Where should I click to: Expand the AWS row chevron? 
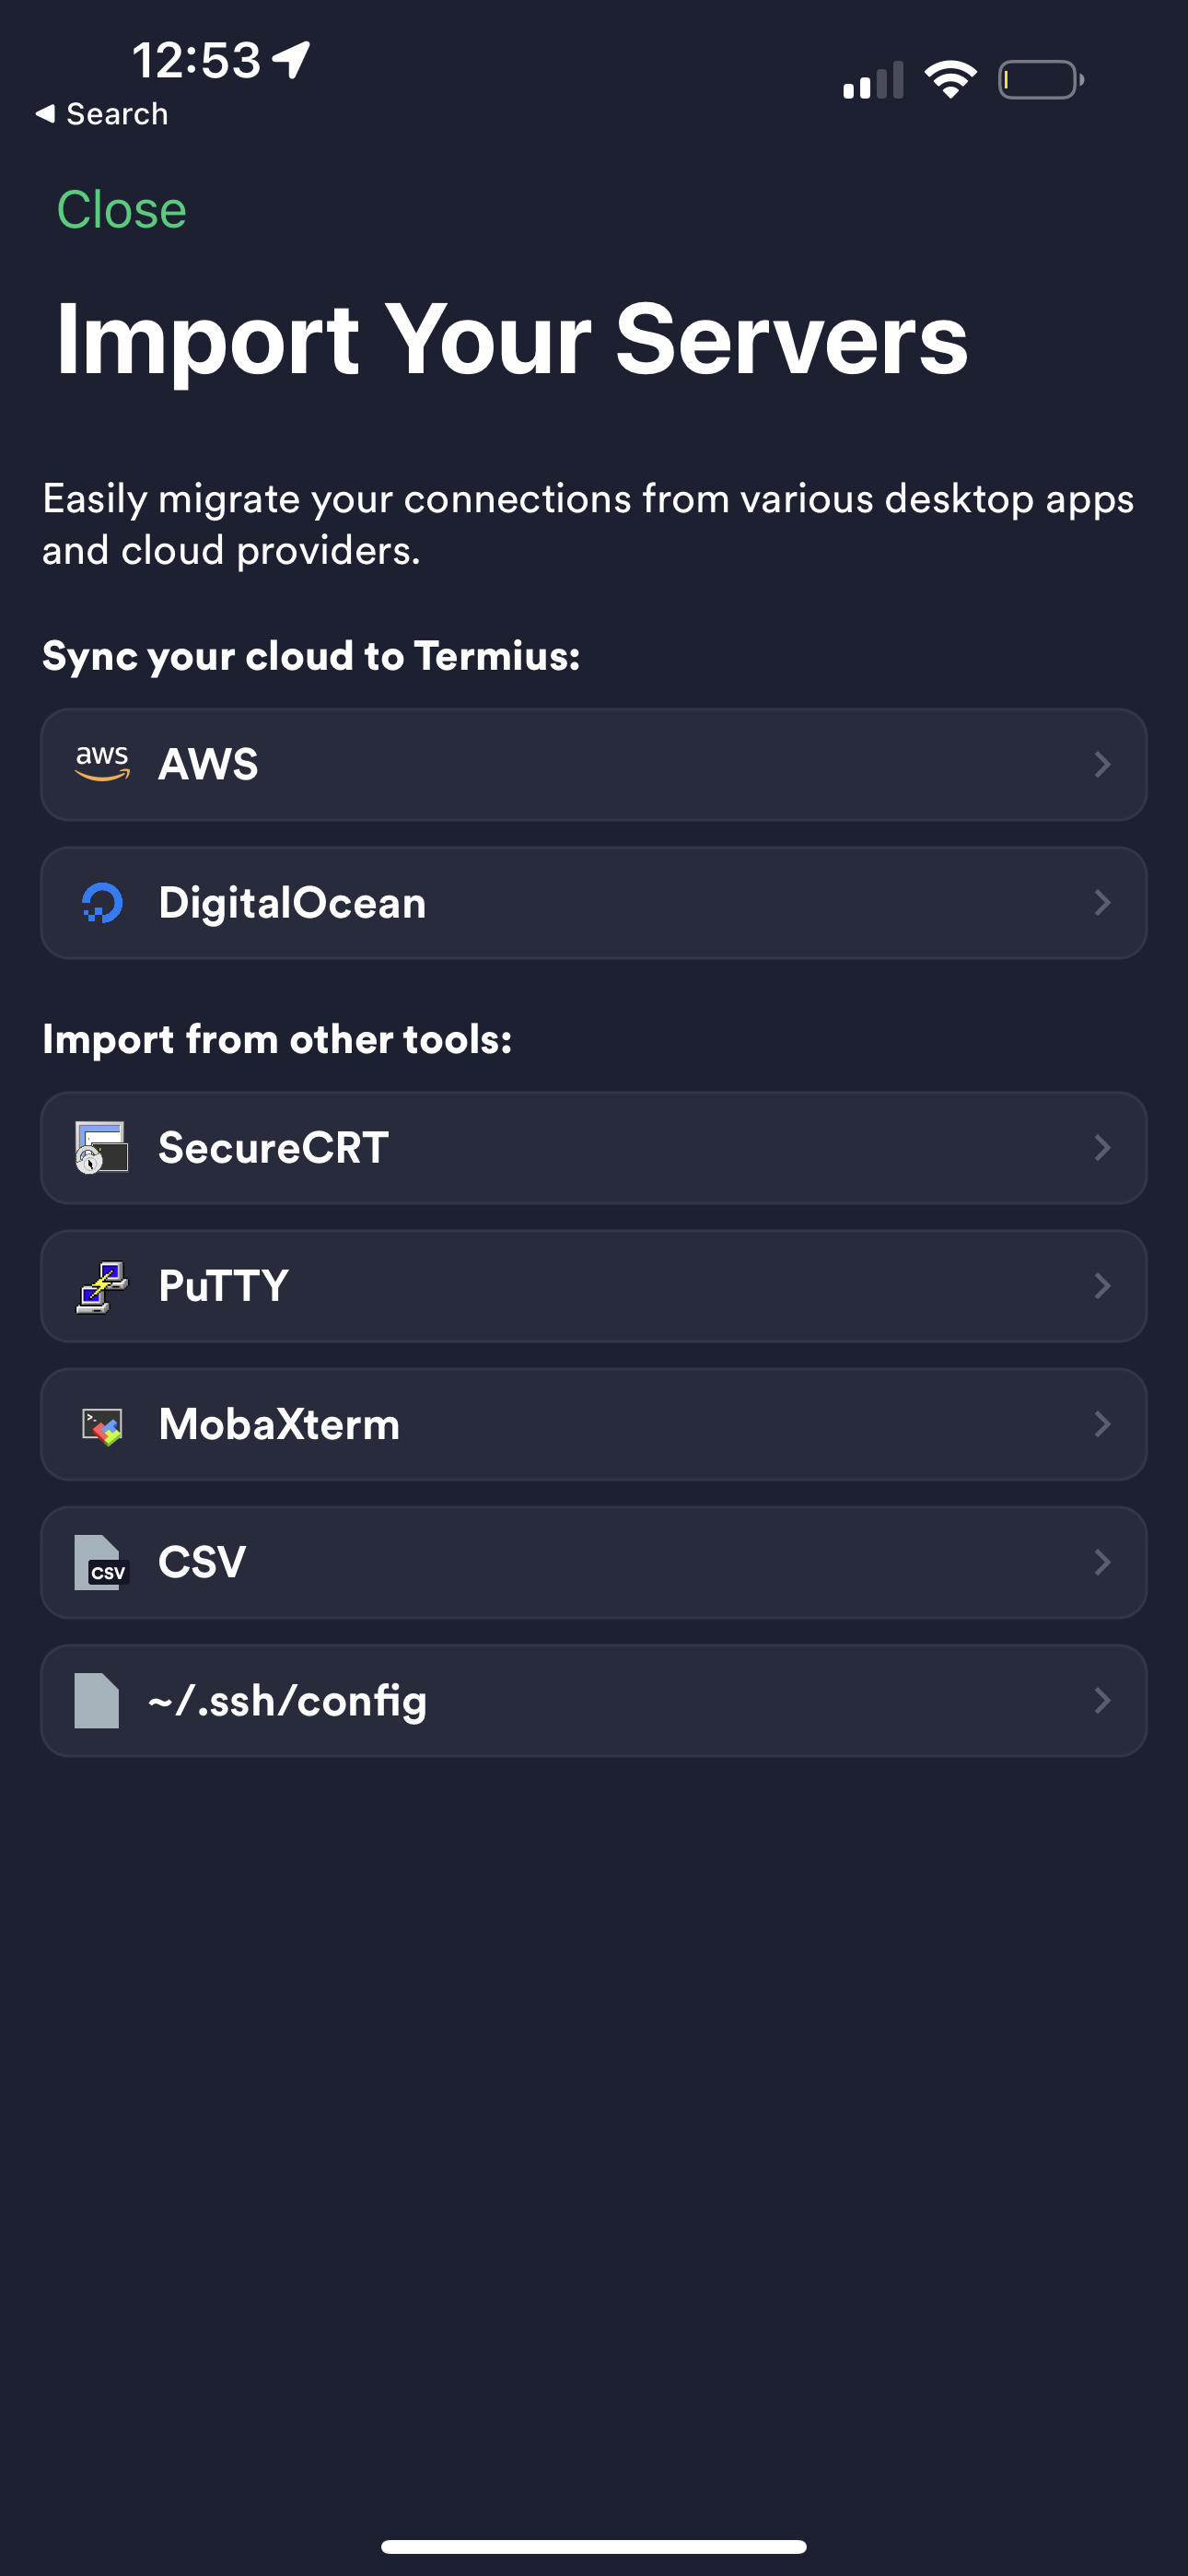point(1102,765)
